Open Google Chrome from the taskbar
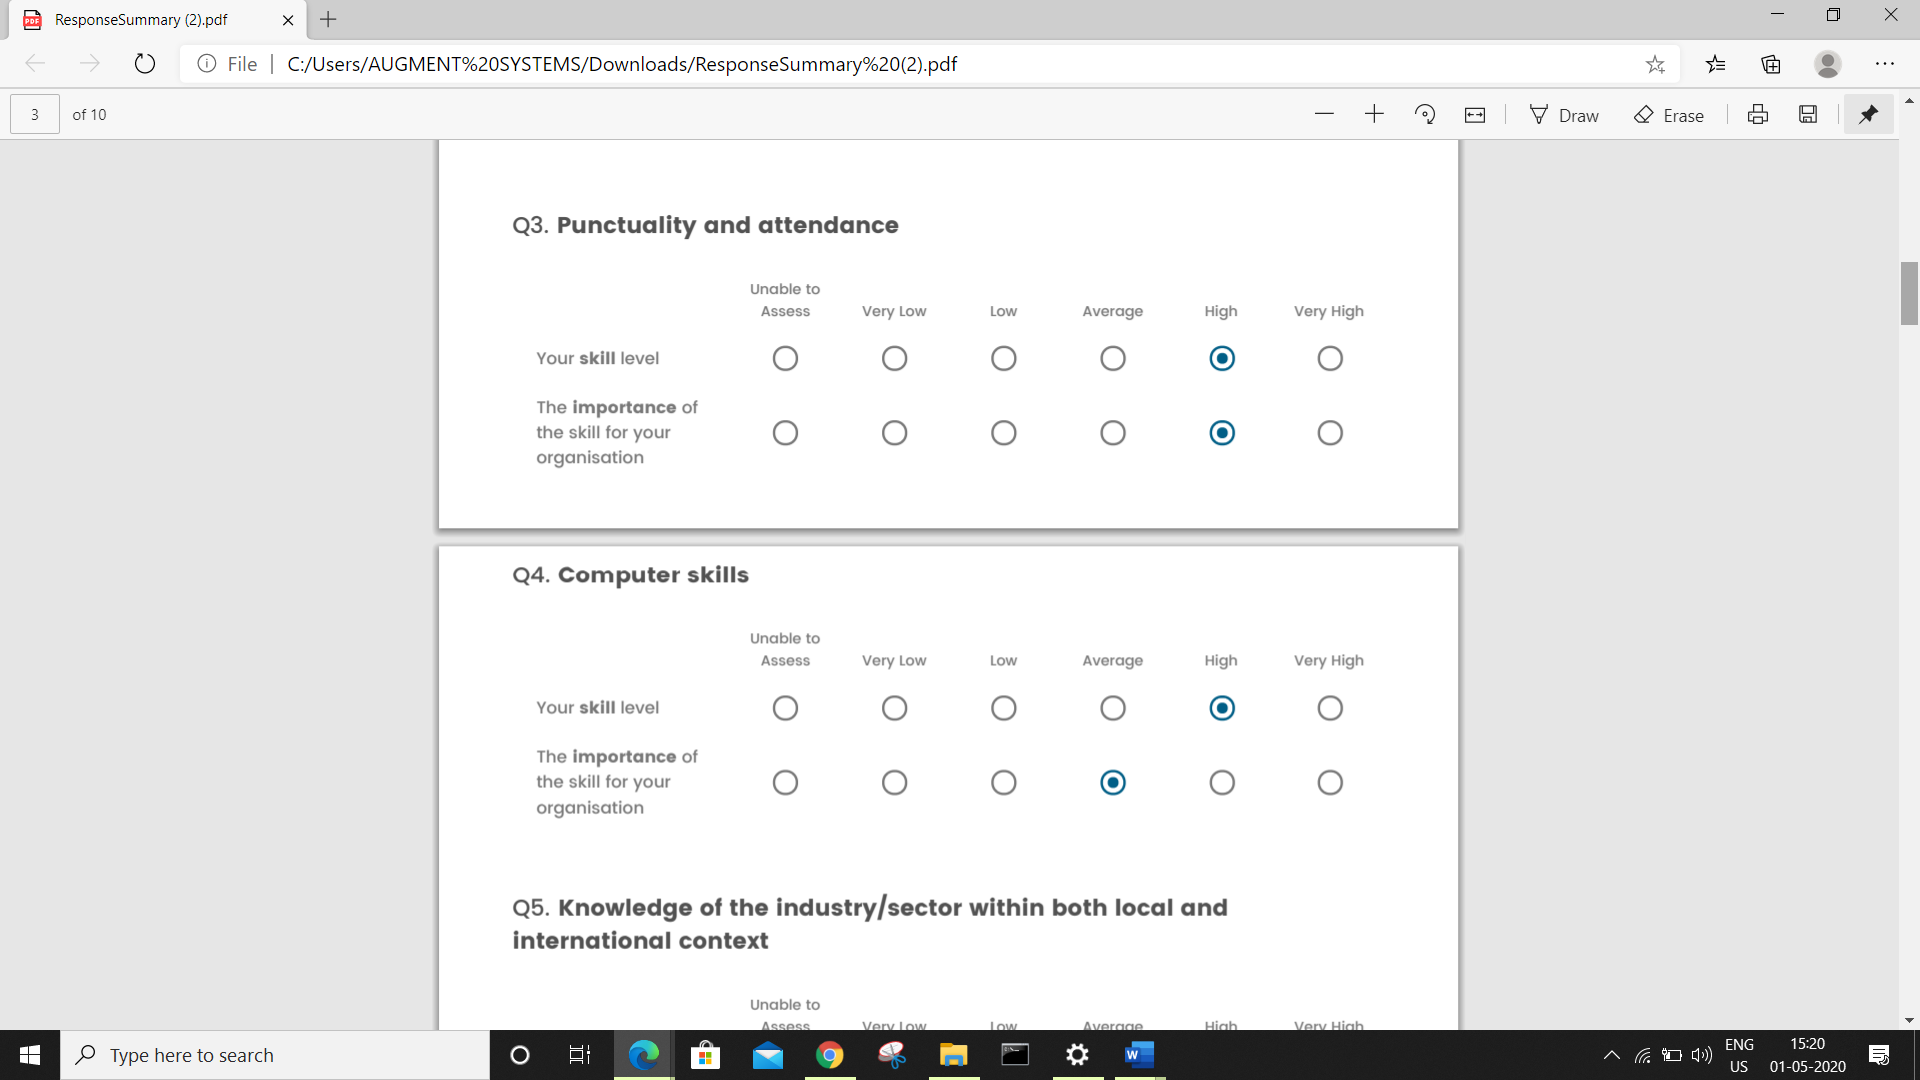 (829, 1055)
